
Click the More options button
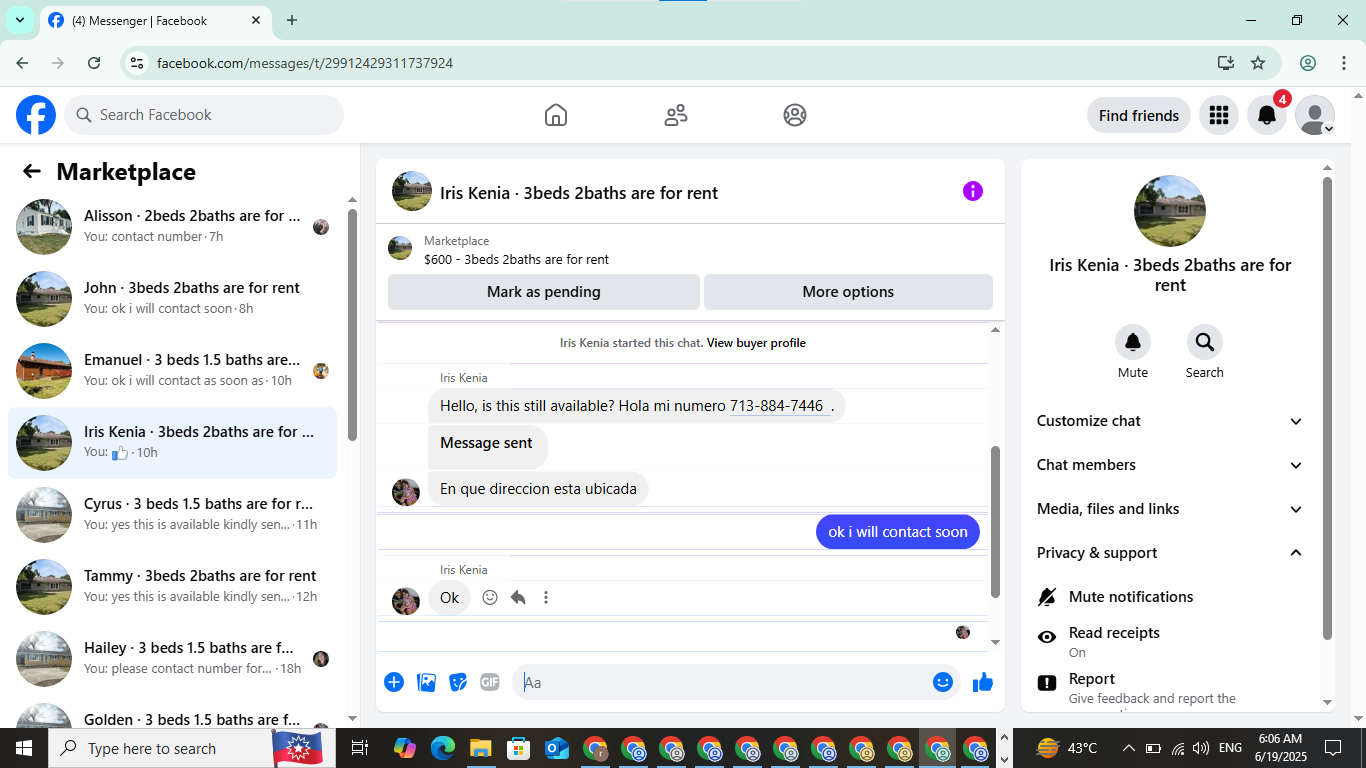pyautogui.click(x=848, y=292)
